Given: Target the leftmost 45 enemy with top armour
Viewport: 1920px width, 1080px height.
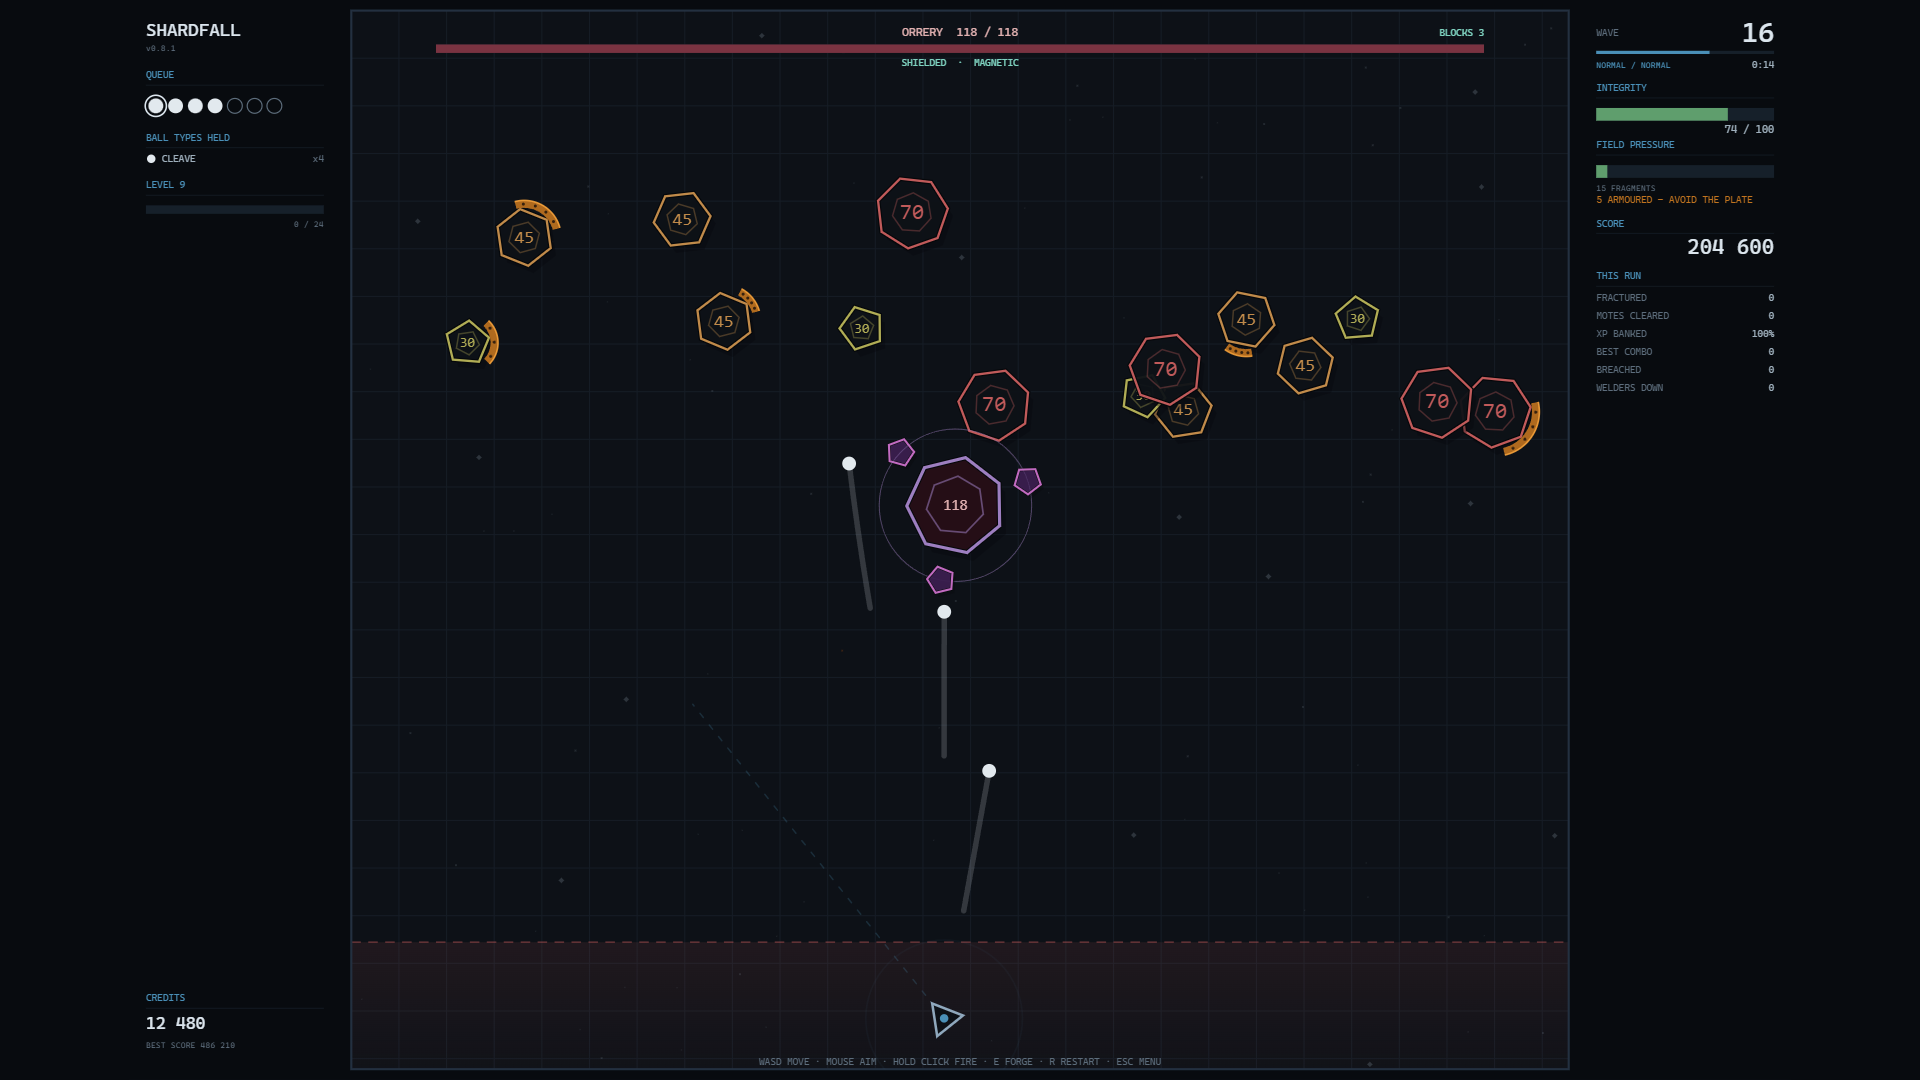Looking at the screenshot, I should point(524,237).
